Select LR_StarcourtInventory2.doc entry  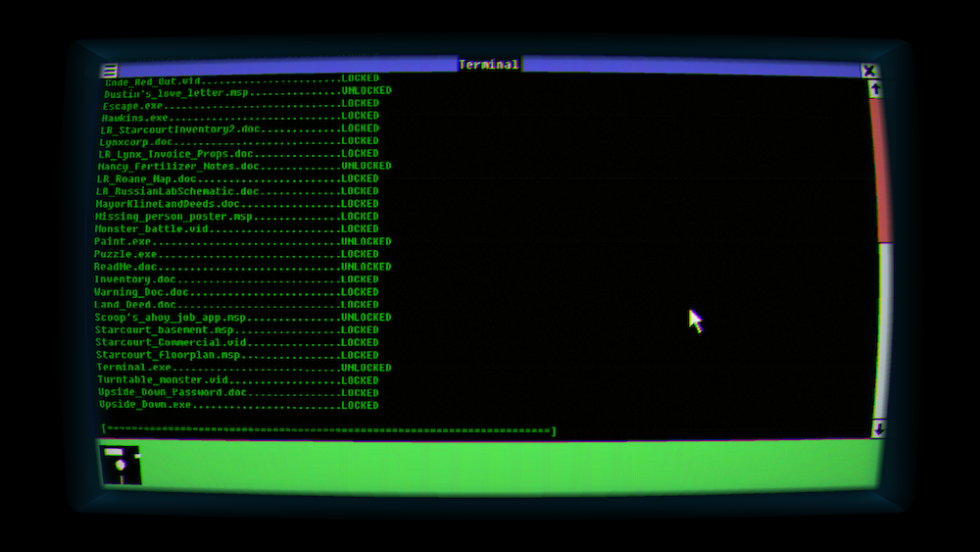click(239, 129)
